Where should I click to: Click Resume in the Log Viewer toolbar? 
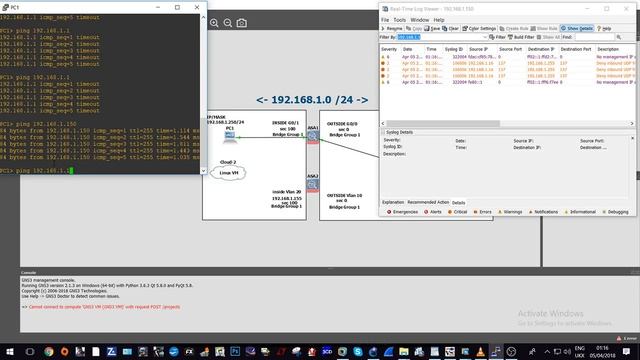point(392,29)
